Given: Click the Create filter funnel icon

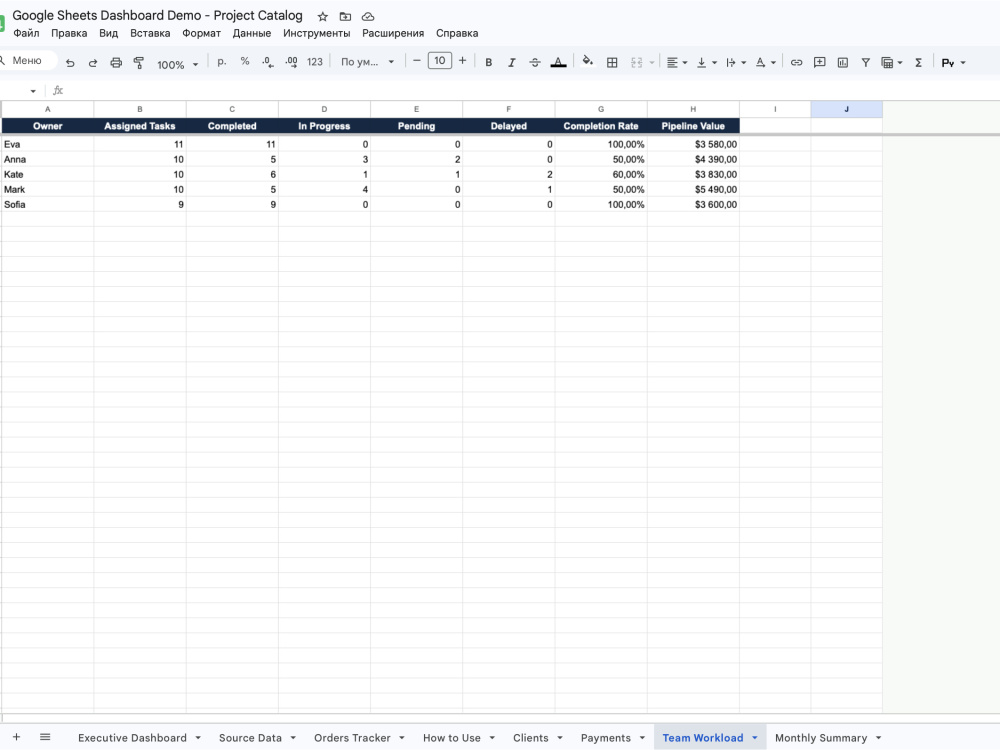Looking at the screenshot, I should [865, 62].
